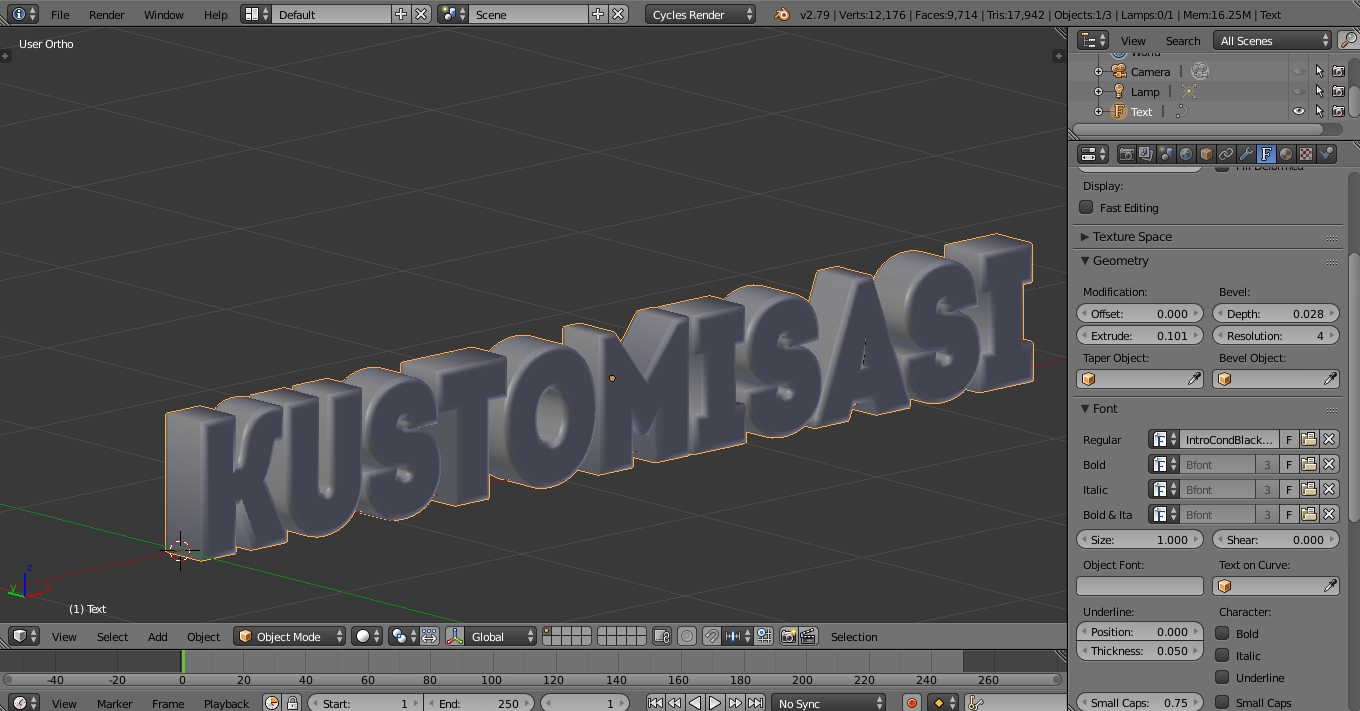Activate the Bevel Object eyedropper
The image size is (1360, 711).
point(1330,378)
